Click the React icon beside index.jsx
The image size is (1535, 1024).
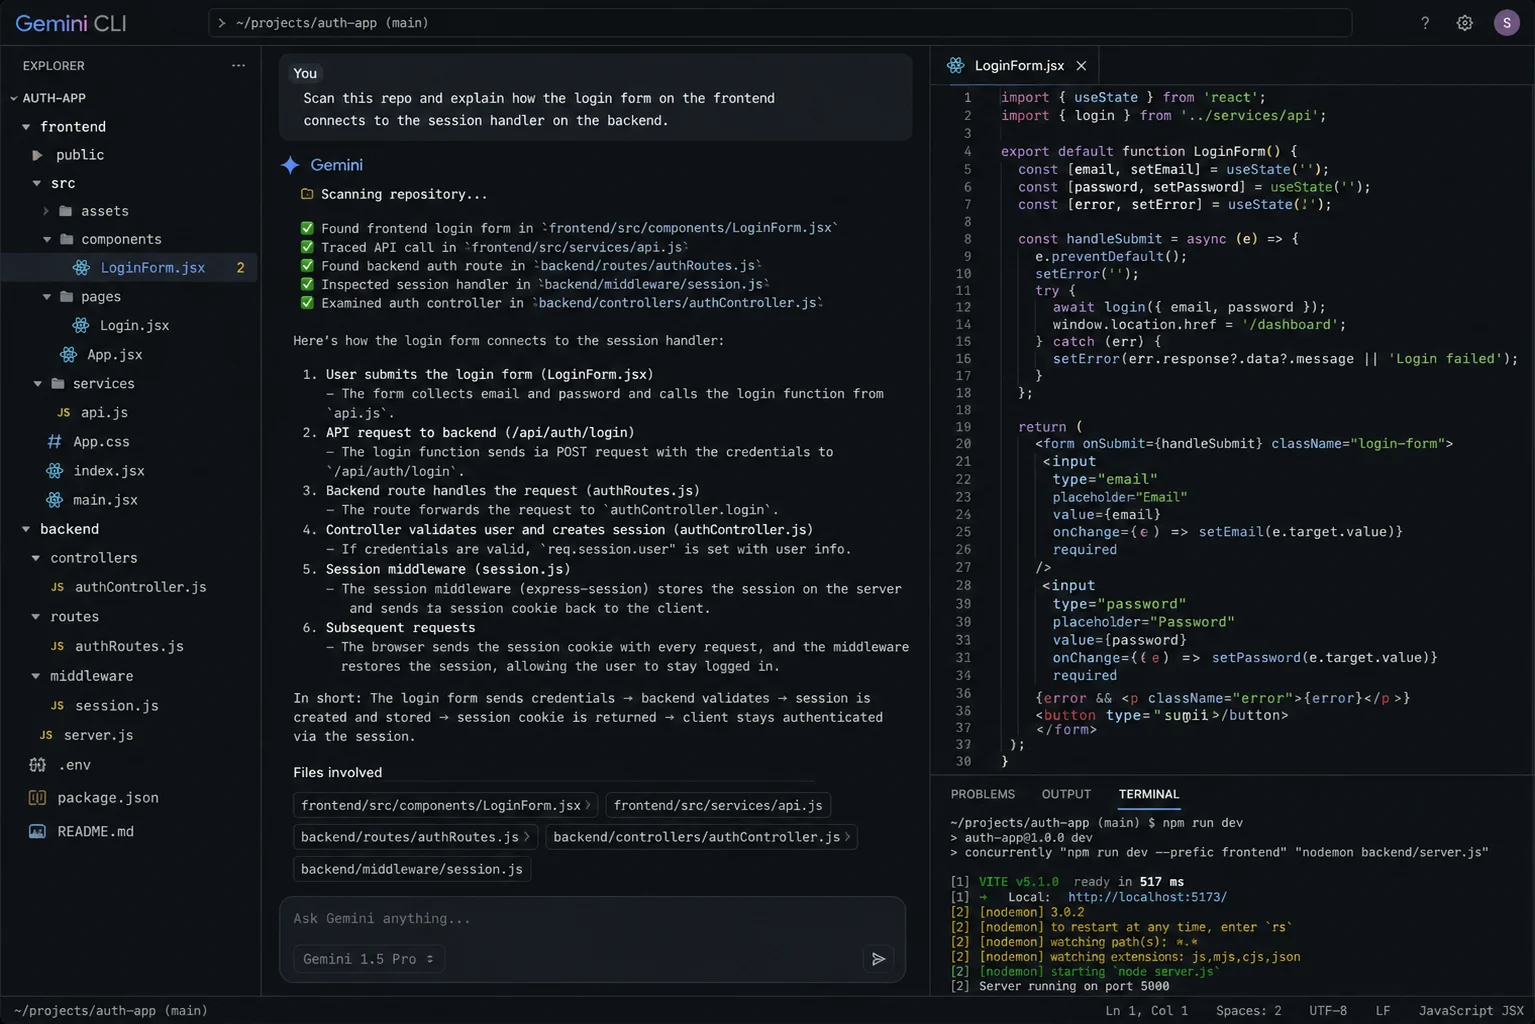[x=55, y=470]
